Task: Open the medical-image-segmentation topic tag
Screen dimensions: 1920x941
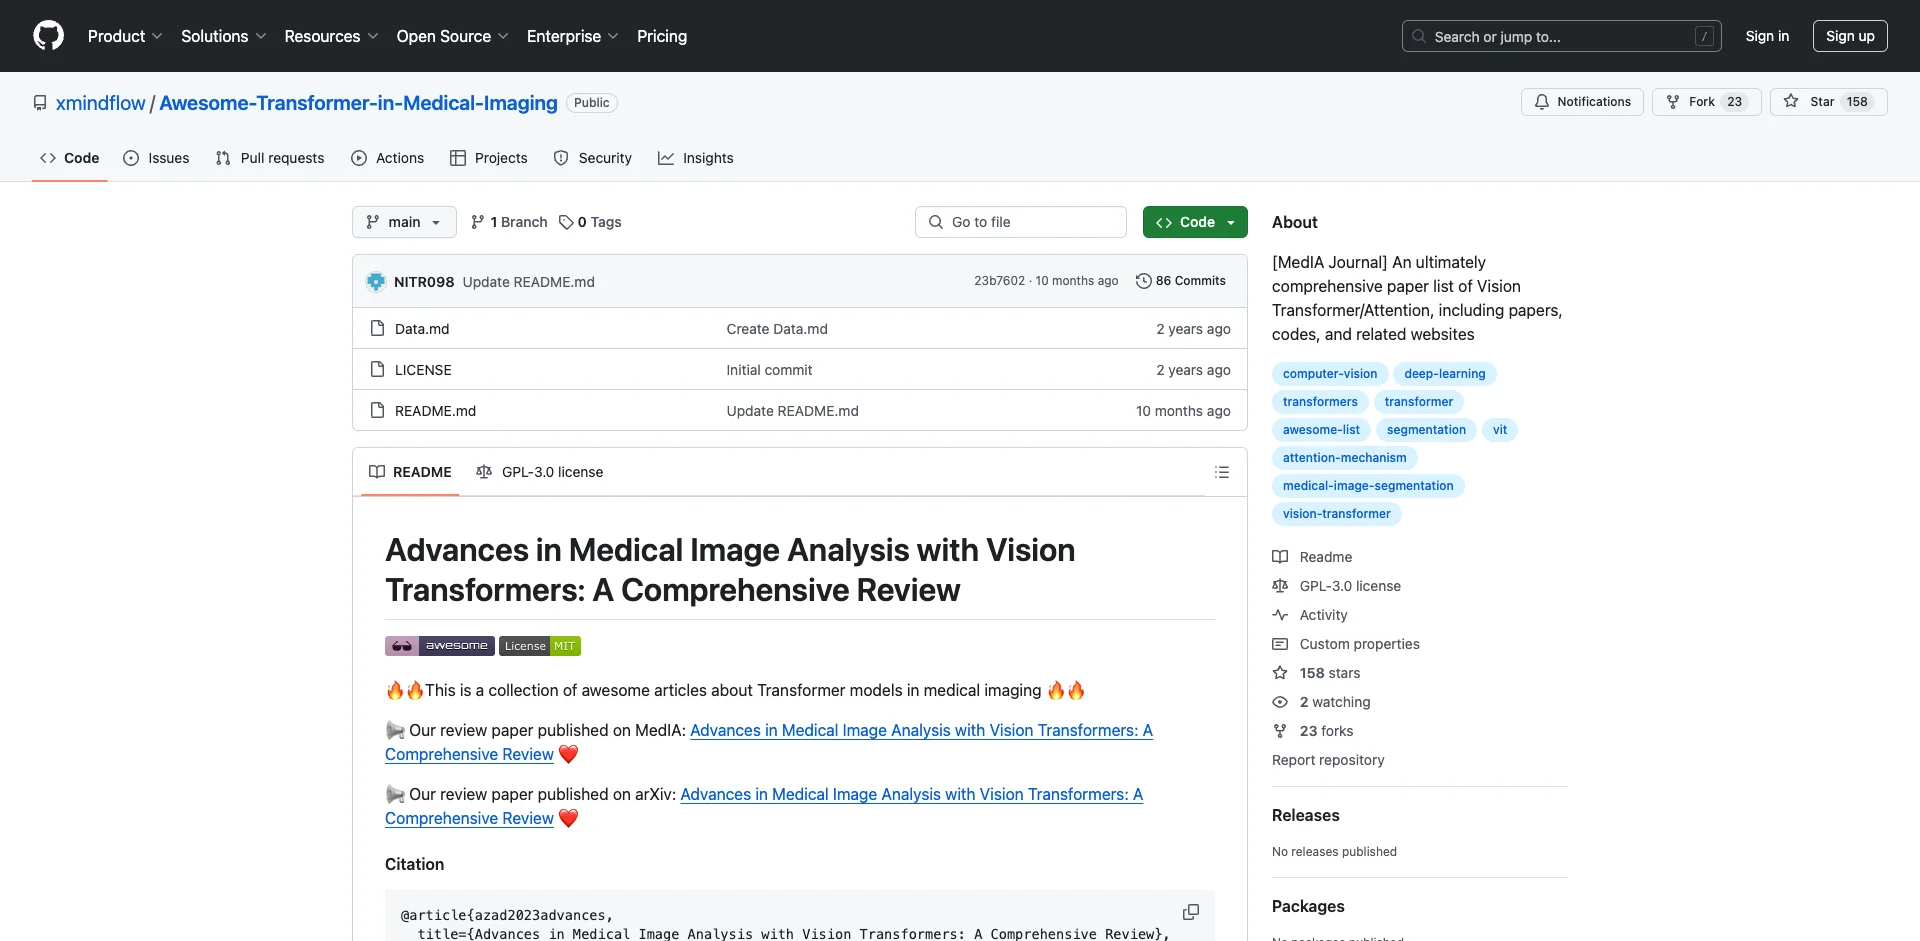Action: coord(1368,486)
